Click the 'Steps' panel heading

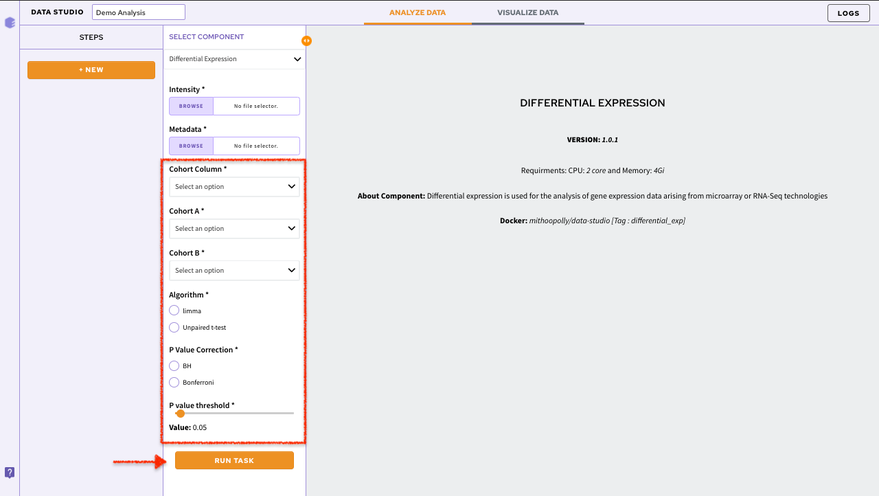[x=91, y=37]
